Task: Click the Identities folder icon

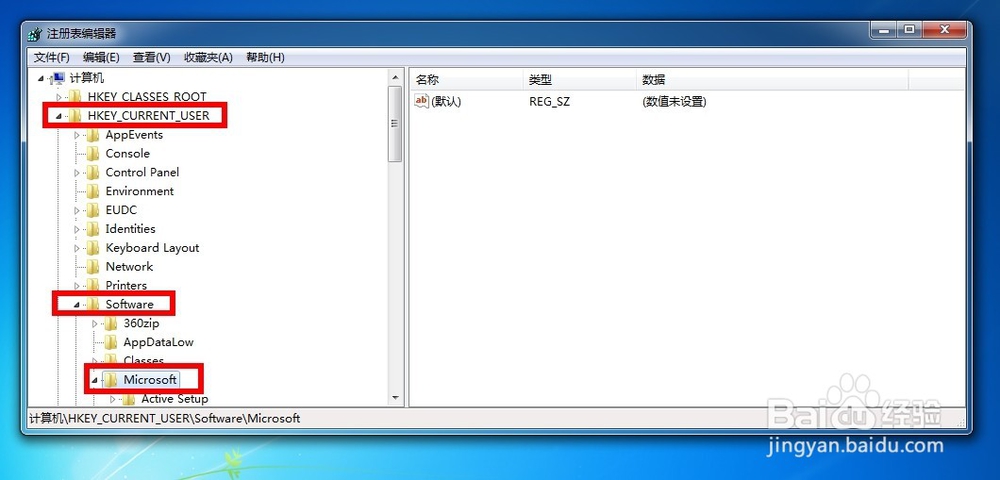Action: (93, 229)
